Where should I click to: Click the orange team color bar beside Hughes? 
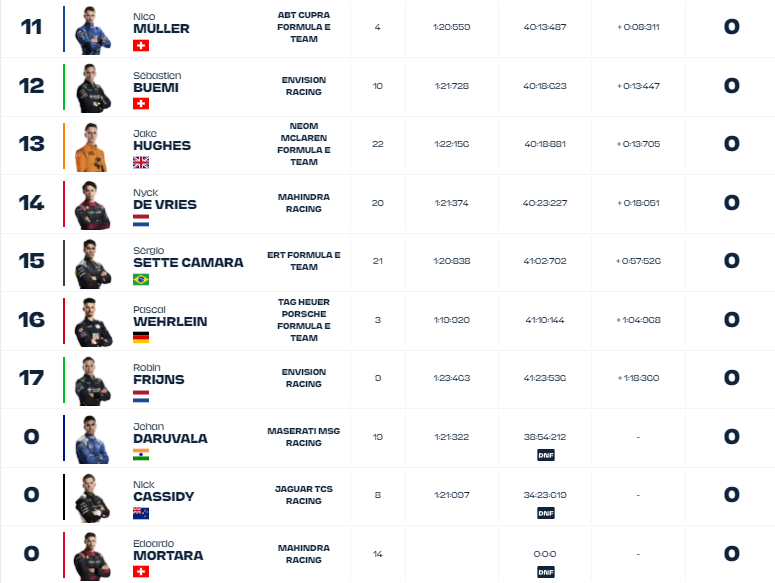click(x=64, y=146)
